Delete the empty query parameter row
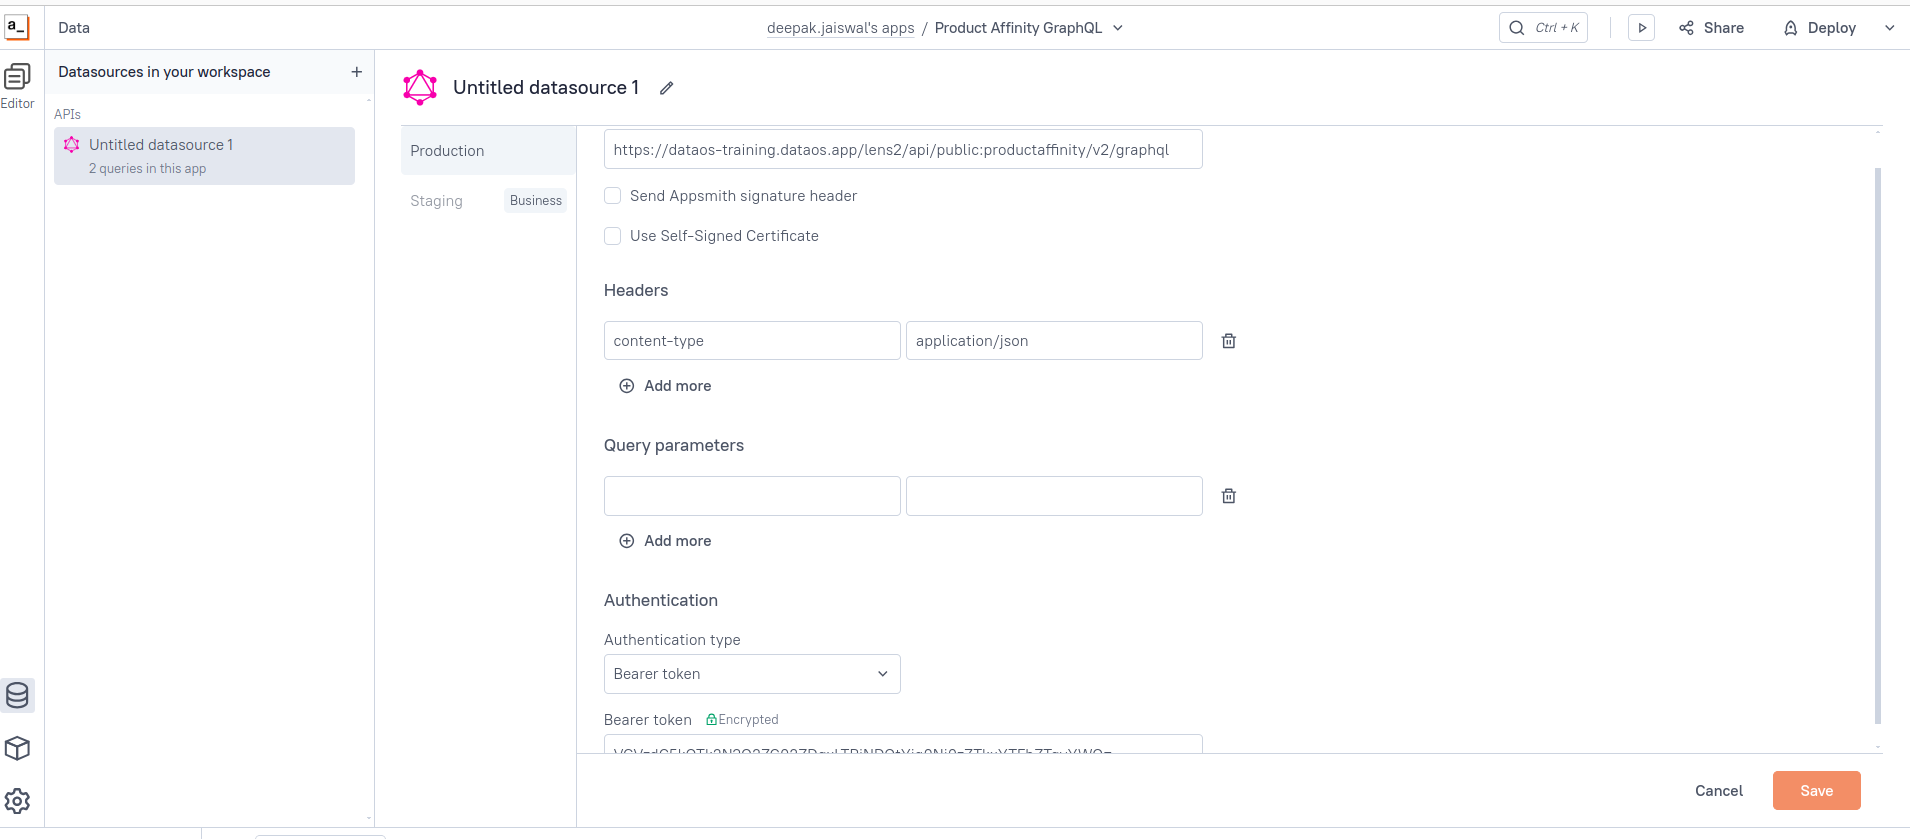This screenshot has height=839, width=1910. click(x=1229, y=496)
